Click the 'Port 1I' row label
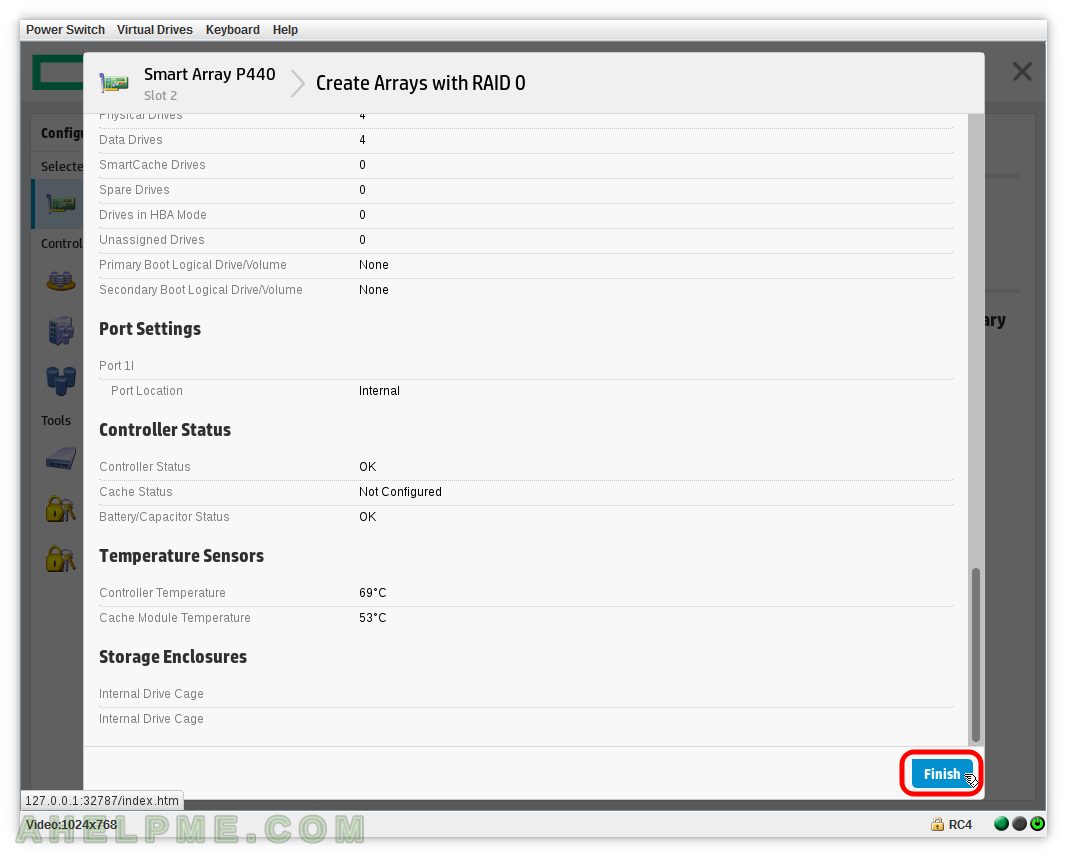Screen dimensions: 1067x857 (x=116, y=366)
